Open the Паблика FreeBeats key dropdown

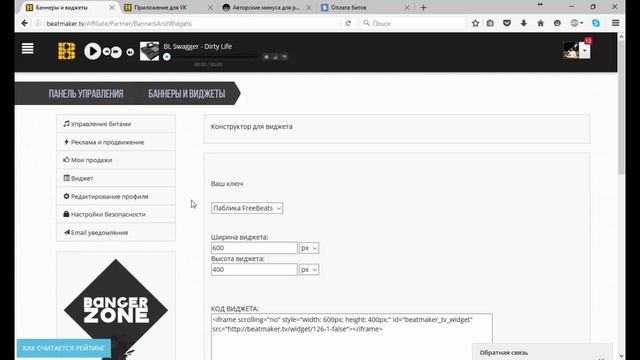[x=247, y=208]
